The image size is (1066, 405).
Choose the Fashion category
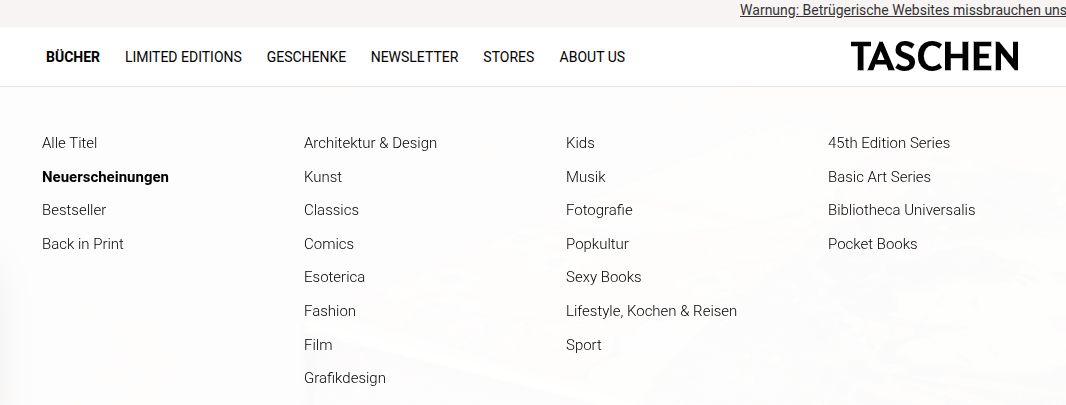click(330, 311)
